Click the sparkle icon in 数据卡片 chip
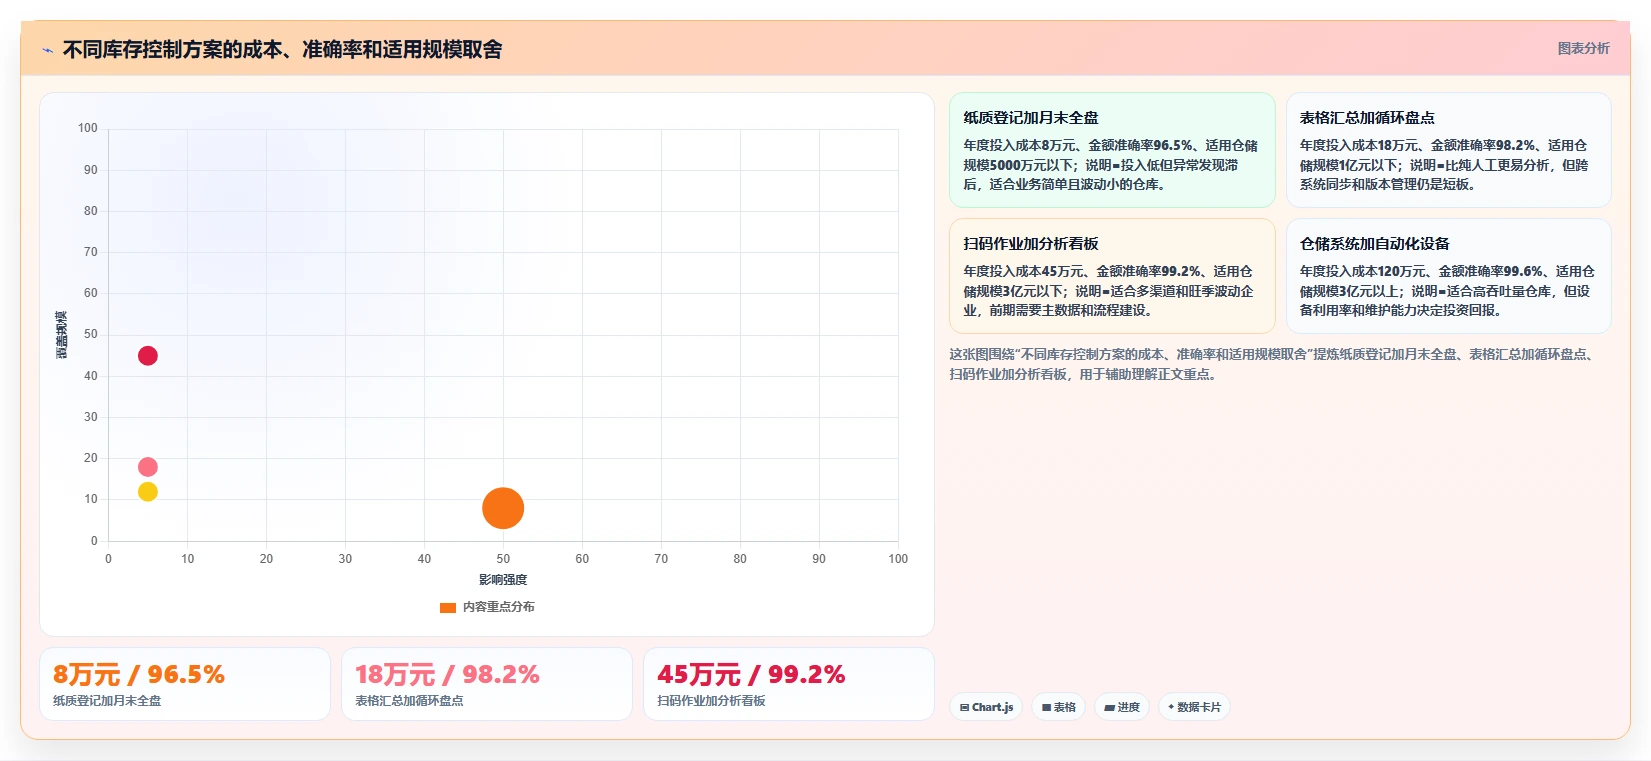 pos(1171,707)
